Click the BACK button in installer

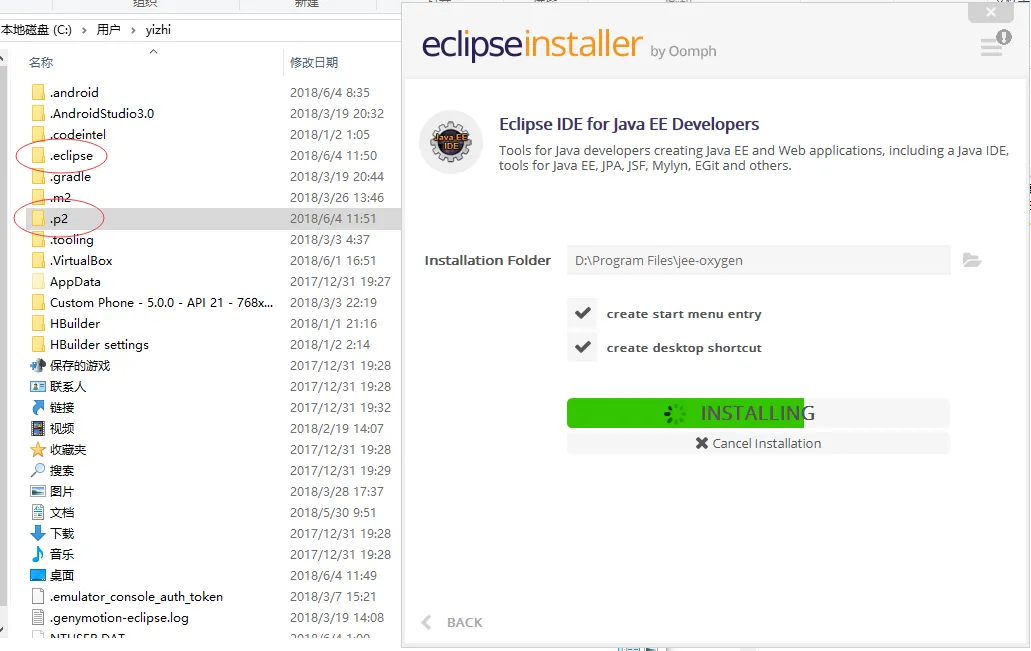(464, 622)
